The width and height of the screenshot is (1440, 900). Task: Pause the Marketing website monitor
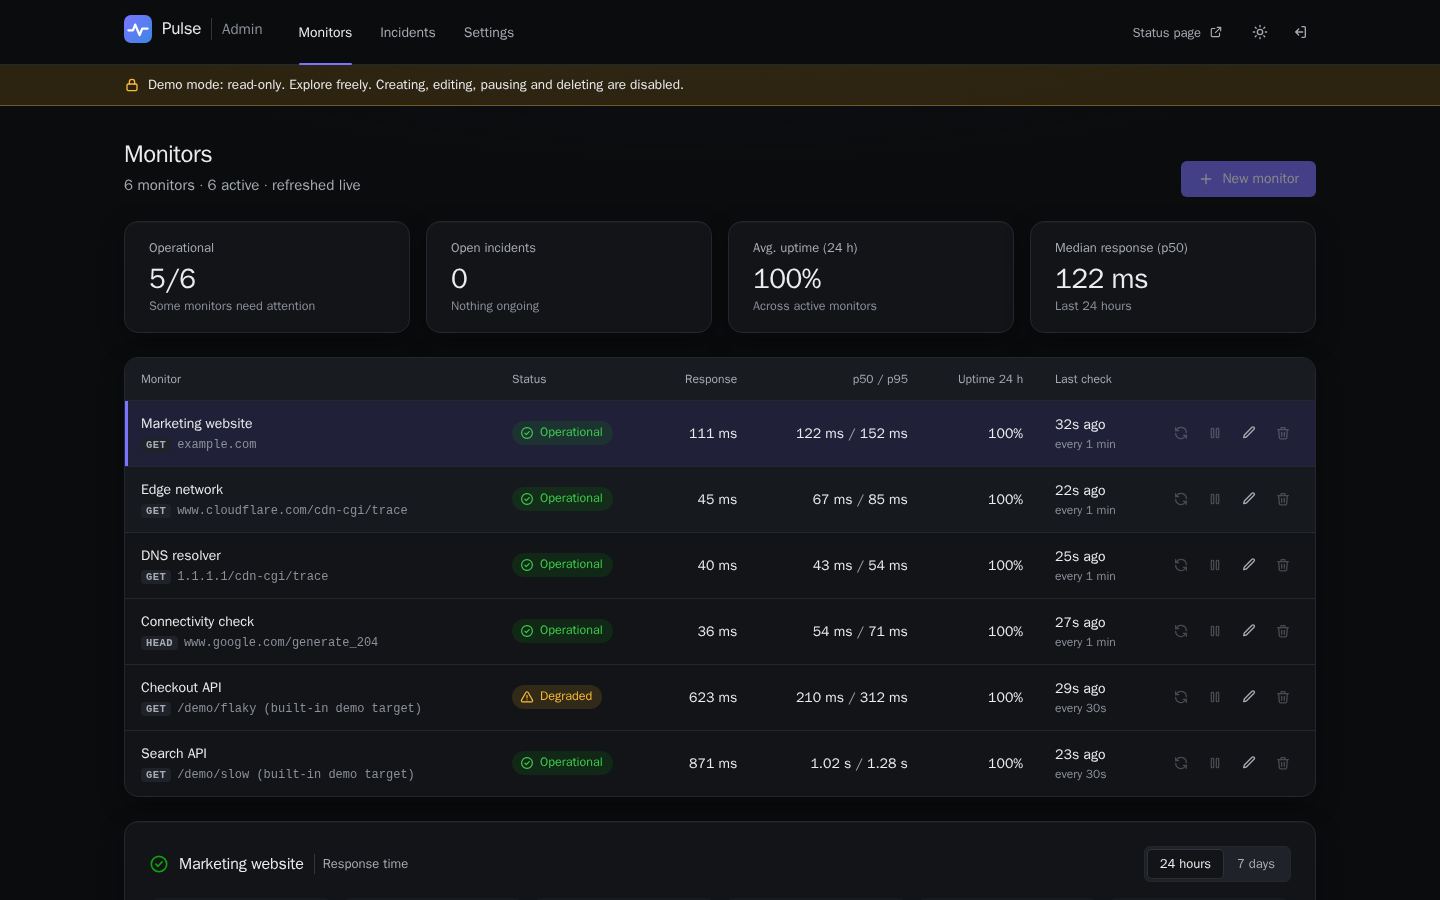click(1215, 433)
